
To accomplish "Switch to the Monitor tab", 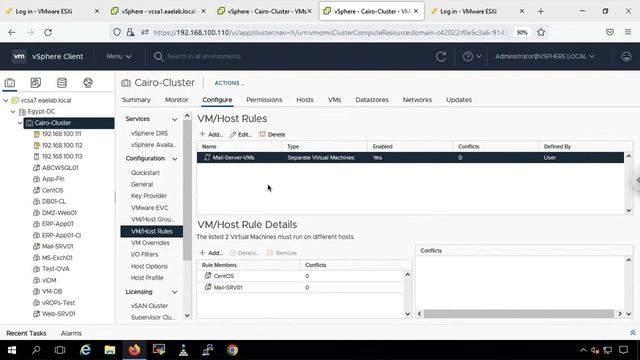I will (176, 100).
